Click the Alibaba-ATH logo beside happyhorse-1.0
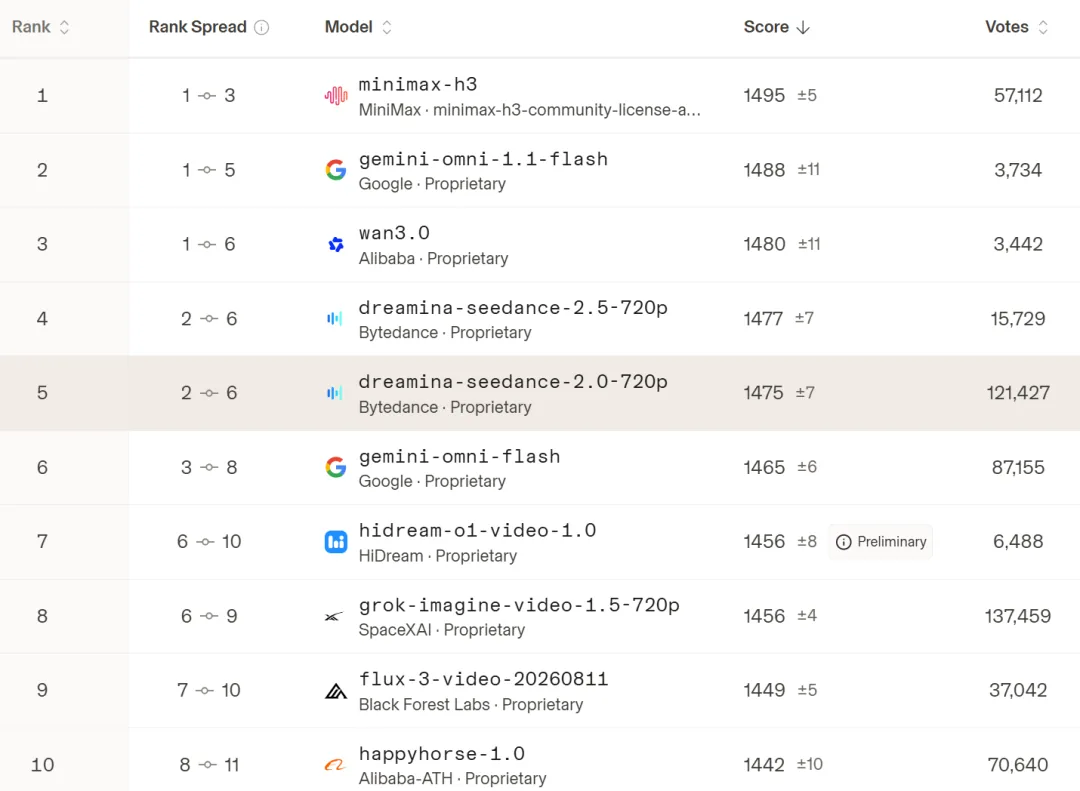The width and height of the screenshot is (1080, 791). click(x=335, y=765)
